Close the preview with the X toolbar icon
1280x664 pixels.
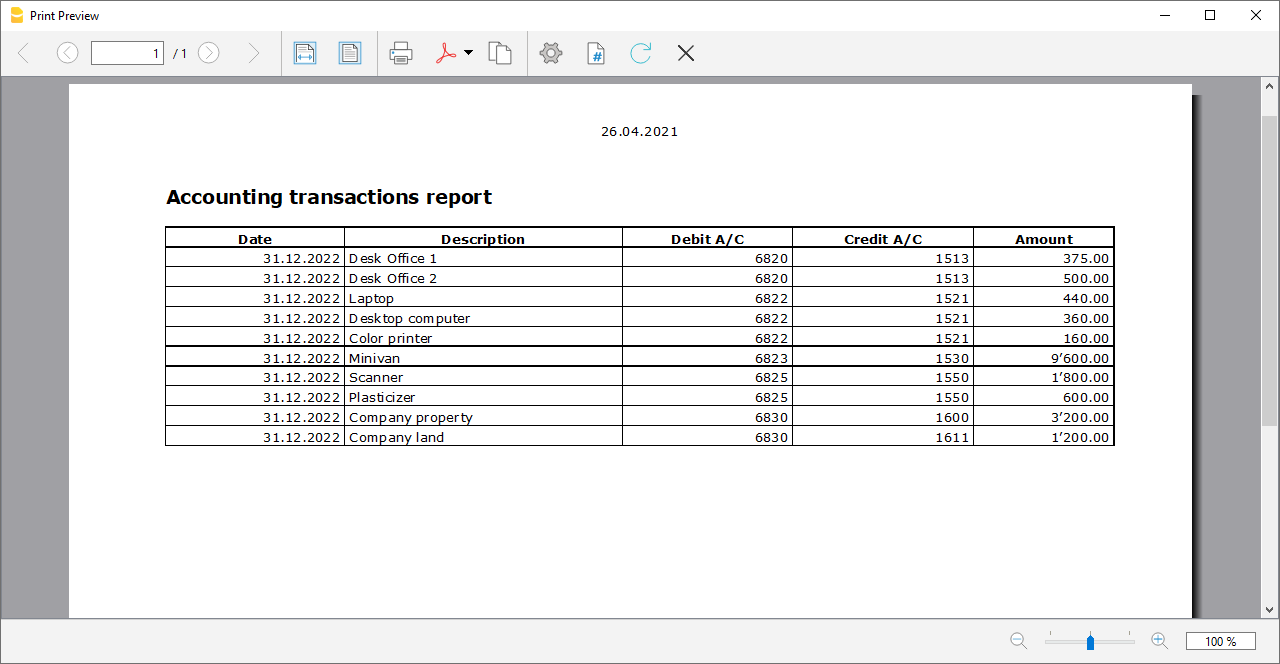pyautogui.click(x=686, y=53)
